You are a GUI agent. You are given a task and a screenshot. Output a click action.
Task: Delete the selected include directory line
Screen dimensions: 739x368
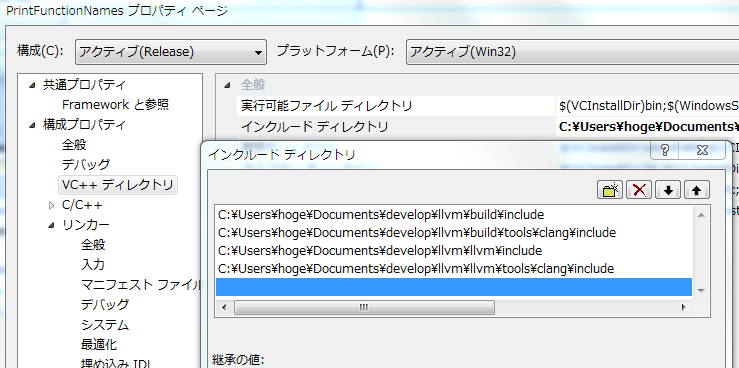(x=639, y=190)
